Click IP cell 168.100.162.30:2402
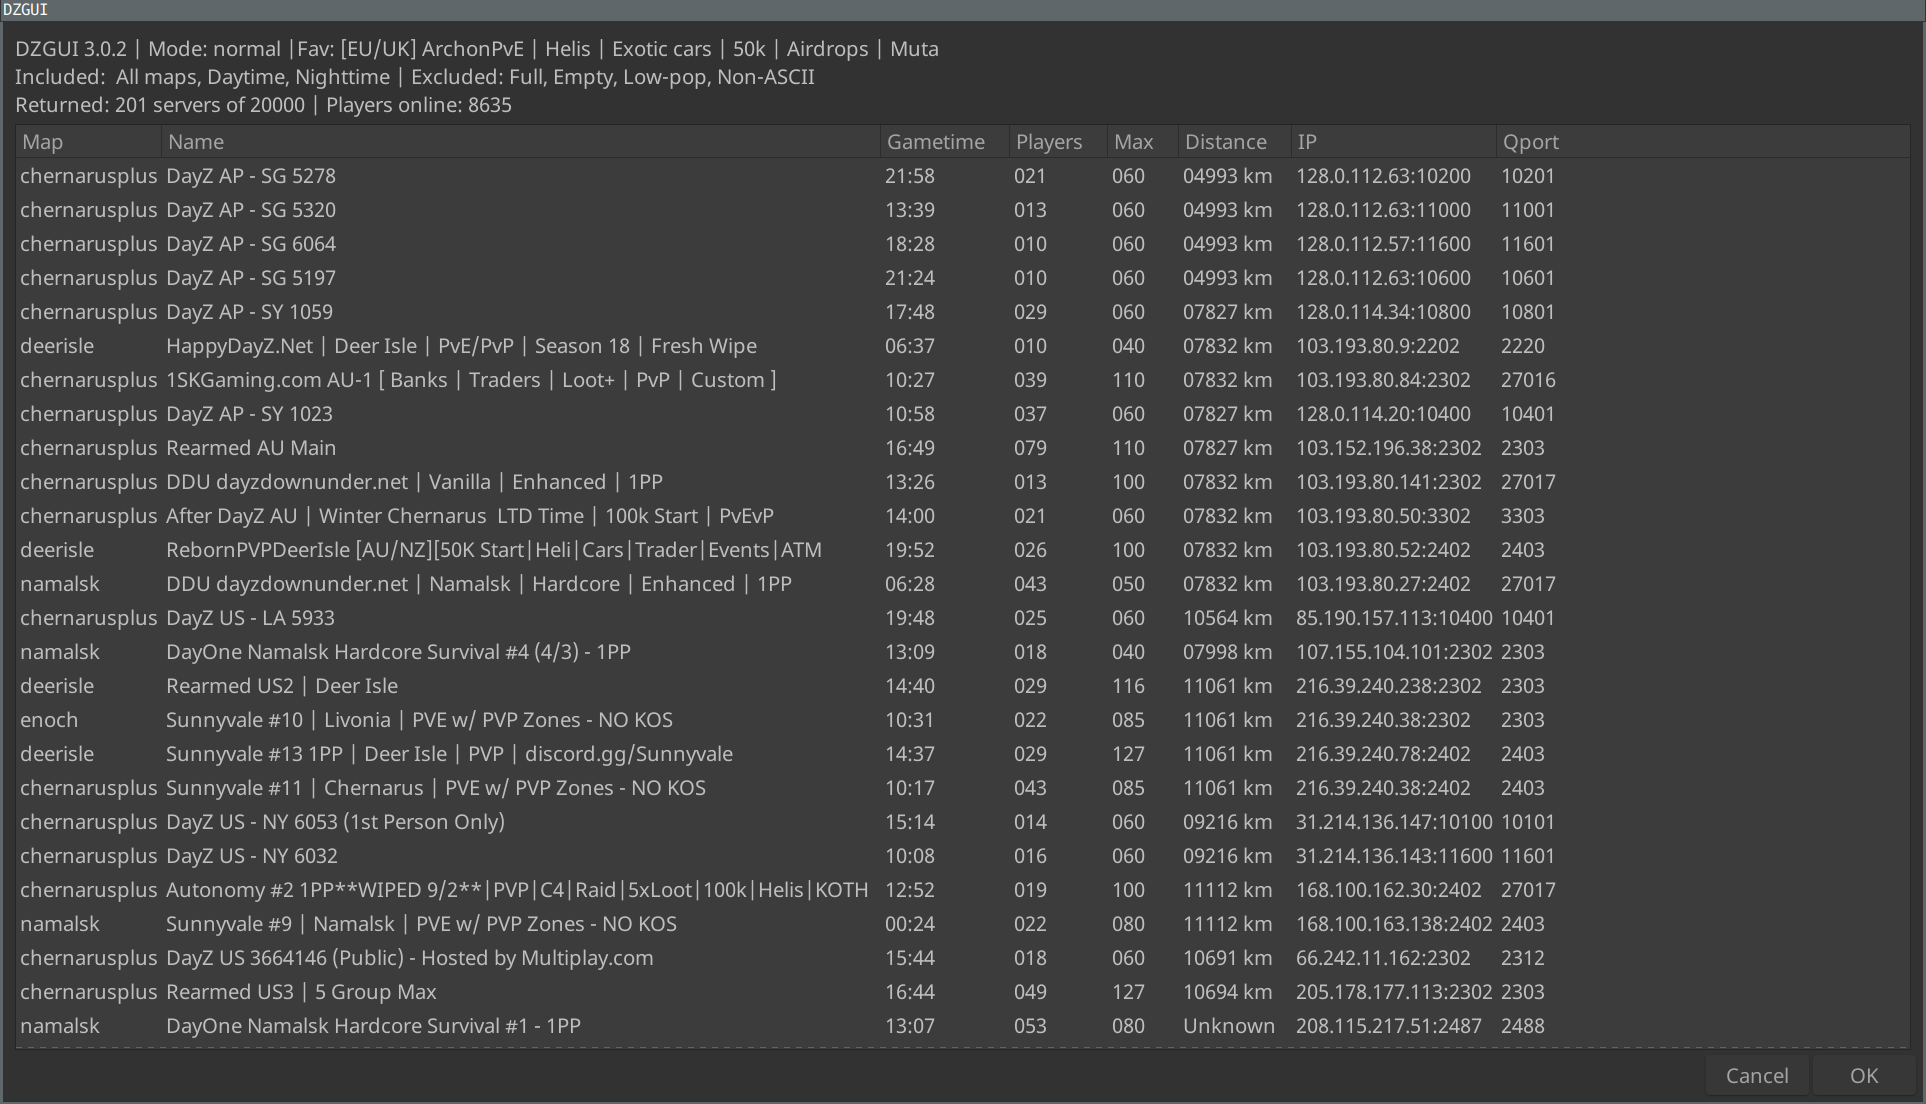The width and height of the screenshot is (1926, 1104). coord(1389,890)
